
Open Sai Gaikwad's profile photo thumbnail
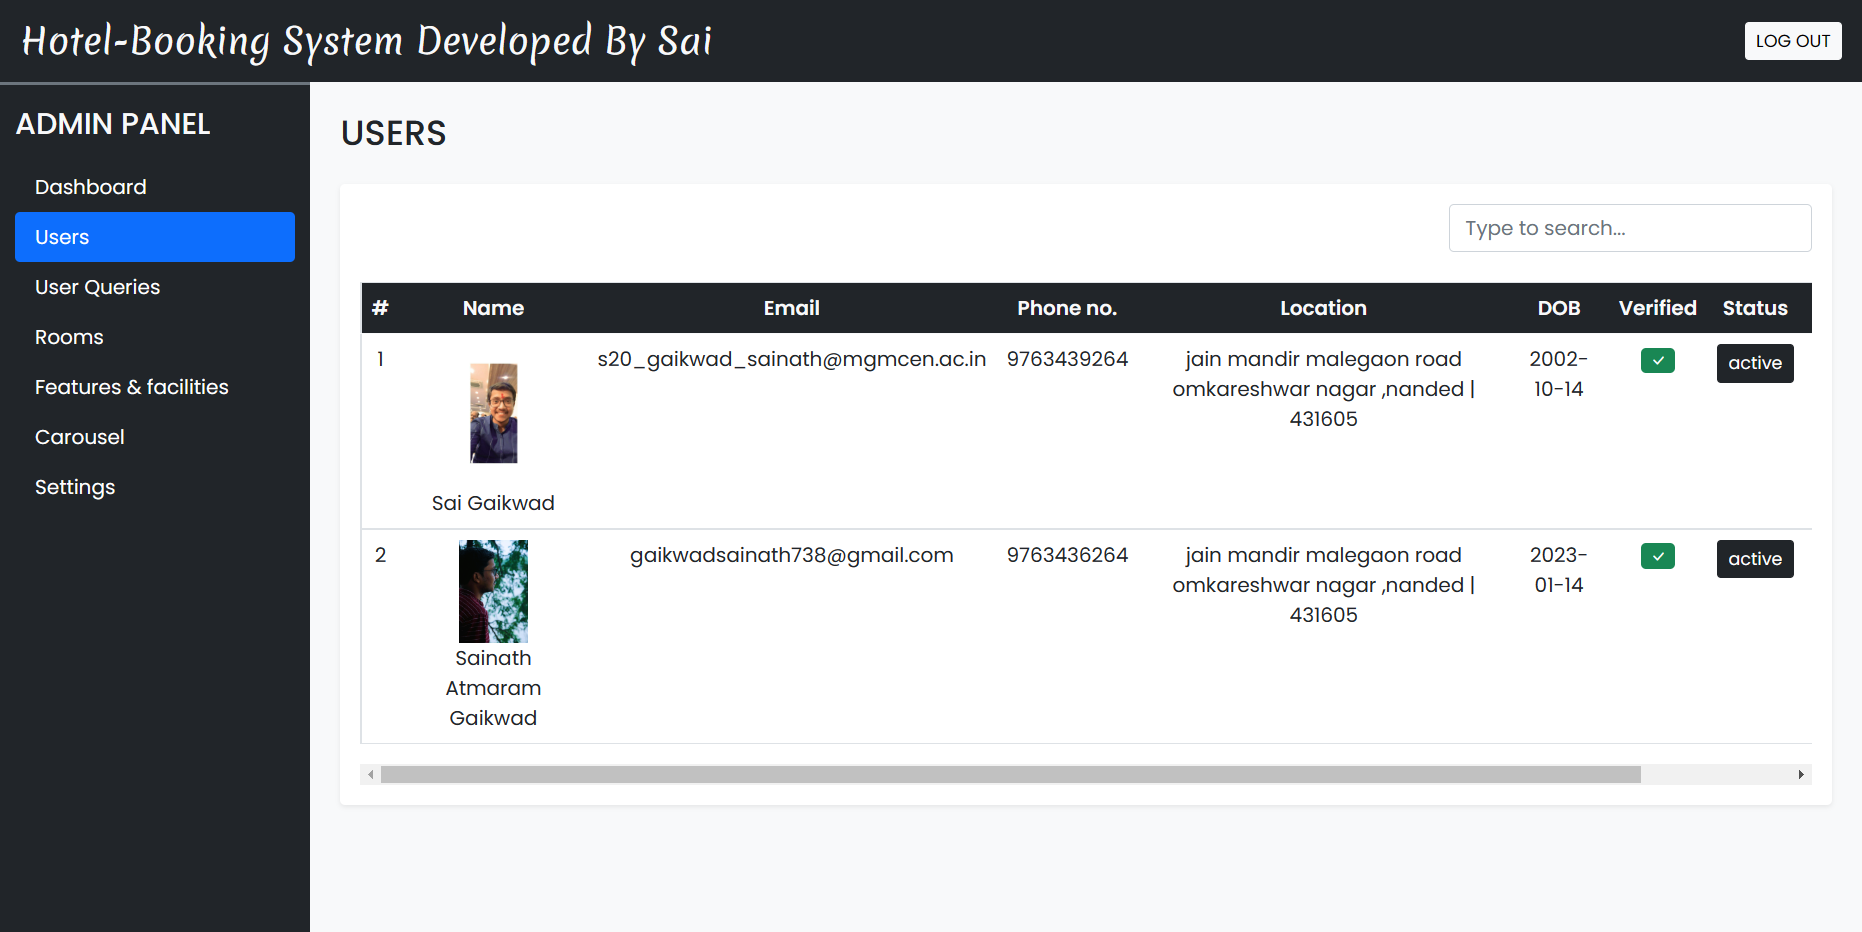[493, 413]
